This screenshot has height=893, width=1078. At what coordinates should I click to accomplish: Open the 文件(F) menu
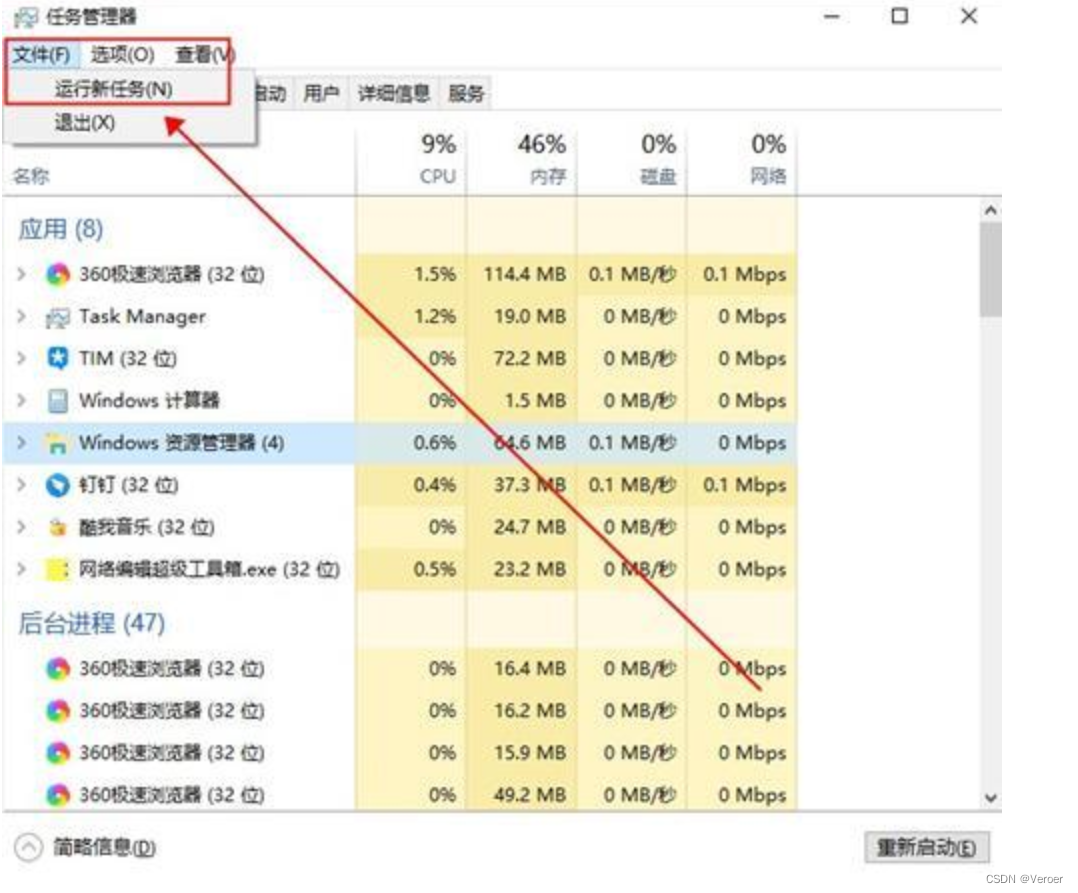[x=41, y=54]
